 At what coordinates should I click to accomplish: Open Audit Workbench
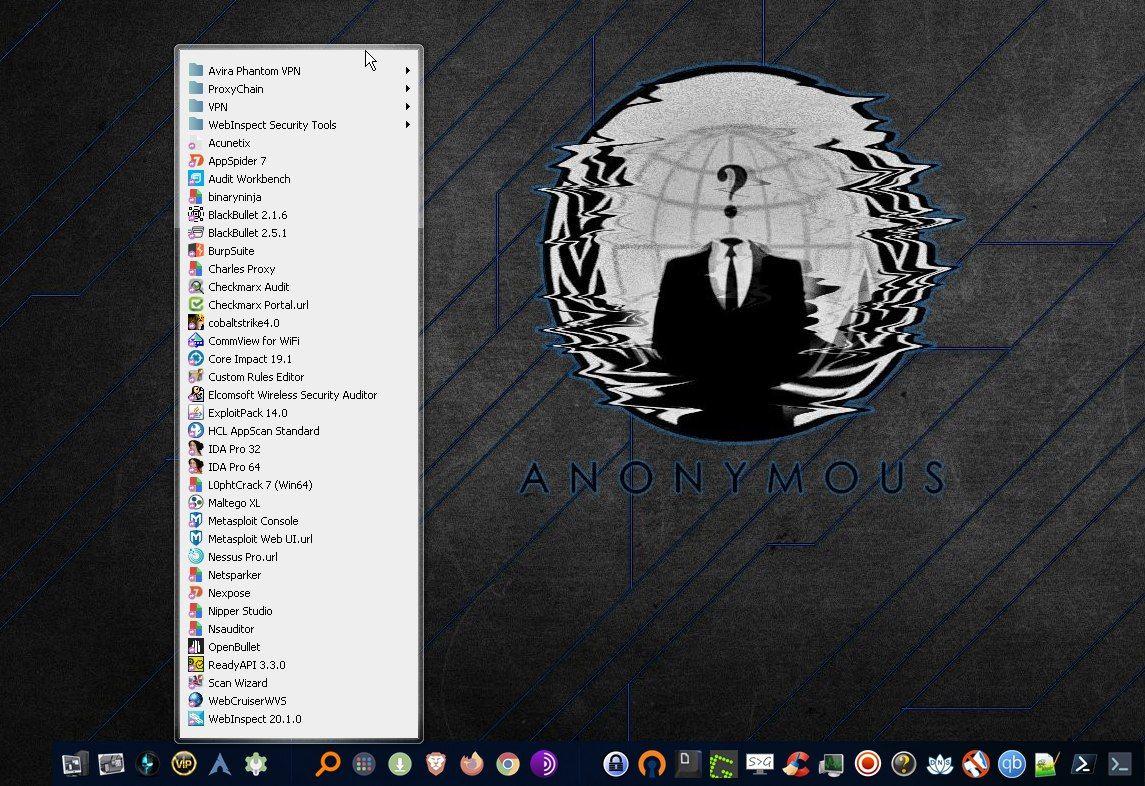click(299, 179)
